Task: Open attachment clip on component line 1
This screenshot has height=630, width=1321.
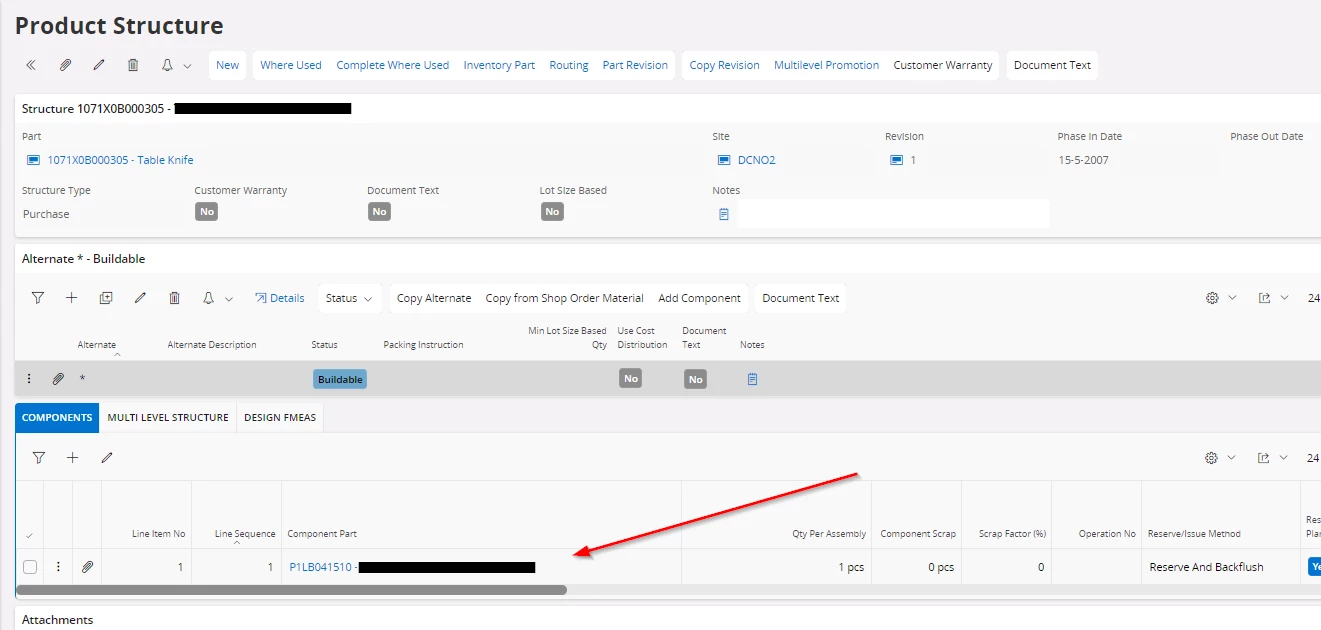Action: click(88, 567)
